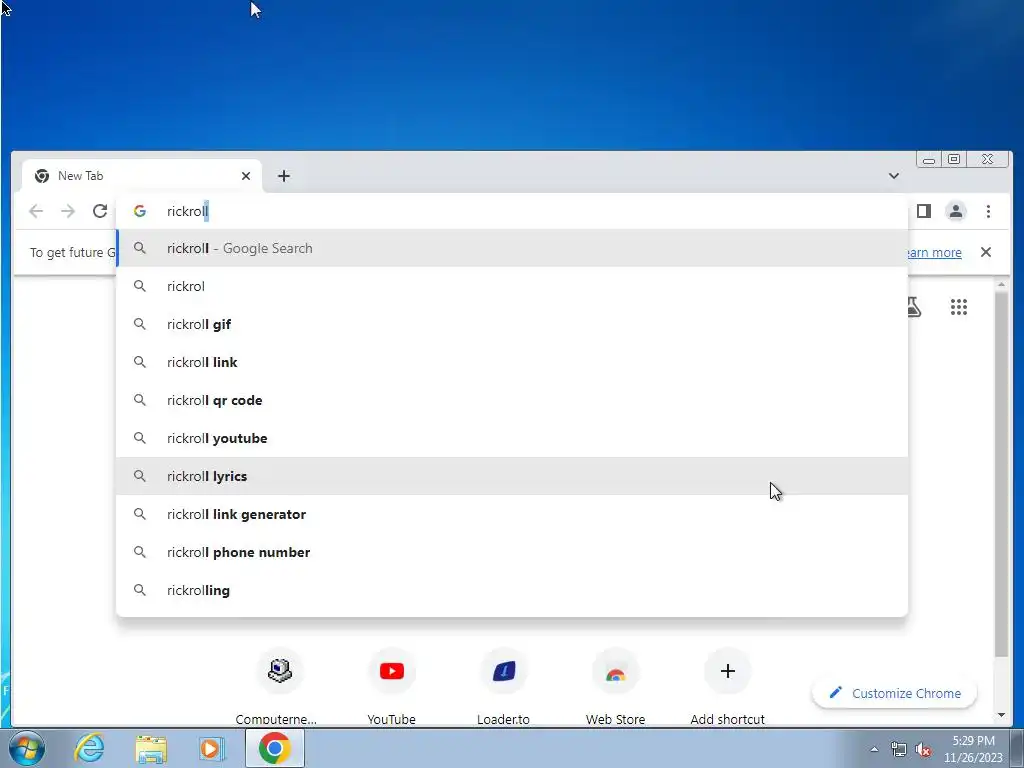Click the scrollbar's down arrow

click(1001, 715)
